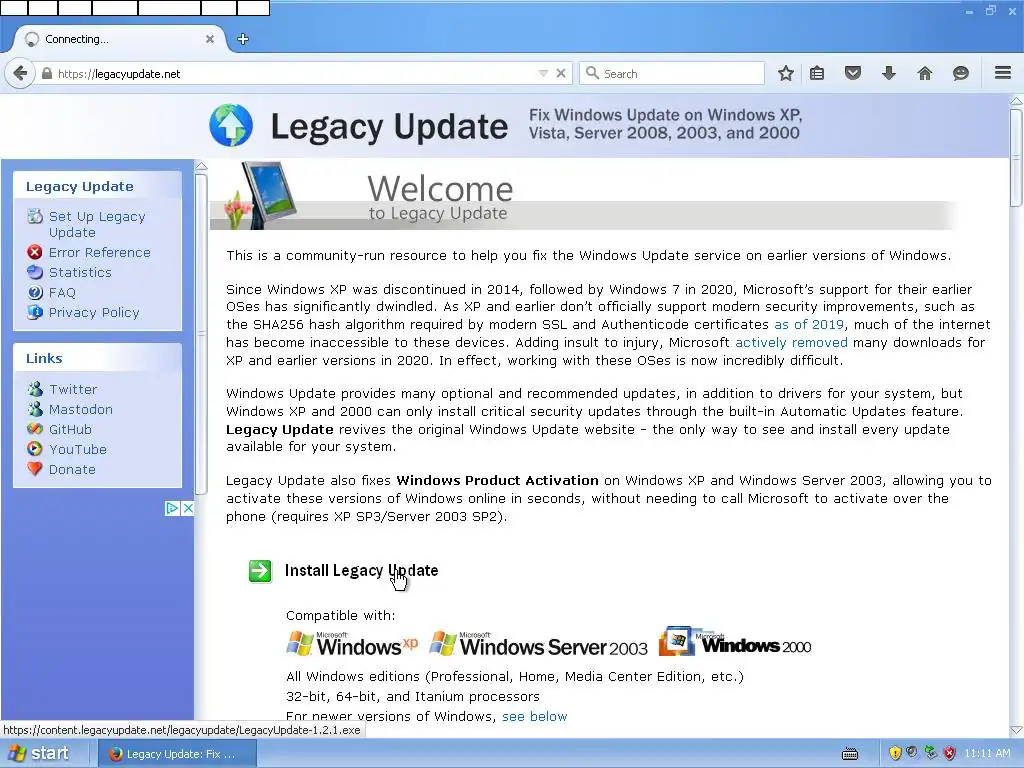Open Set Up Legacy Update sidebar link

click(97, 225)
